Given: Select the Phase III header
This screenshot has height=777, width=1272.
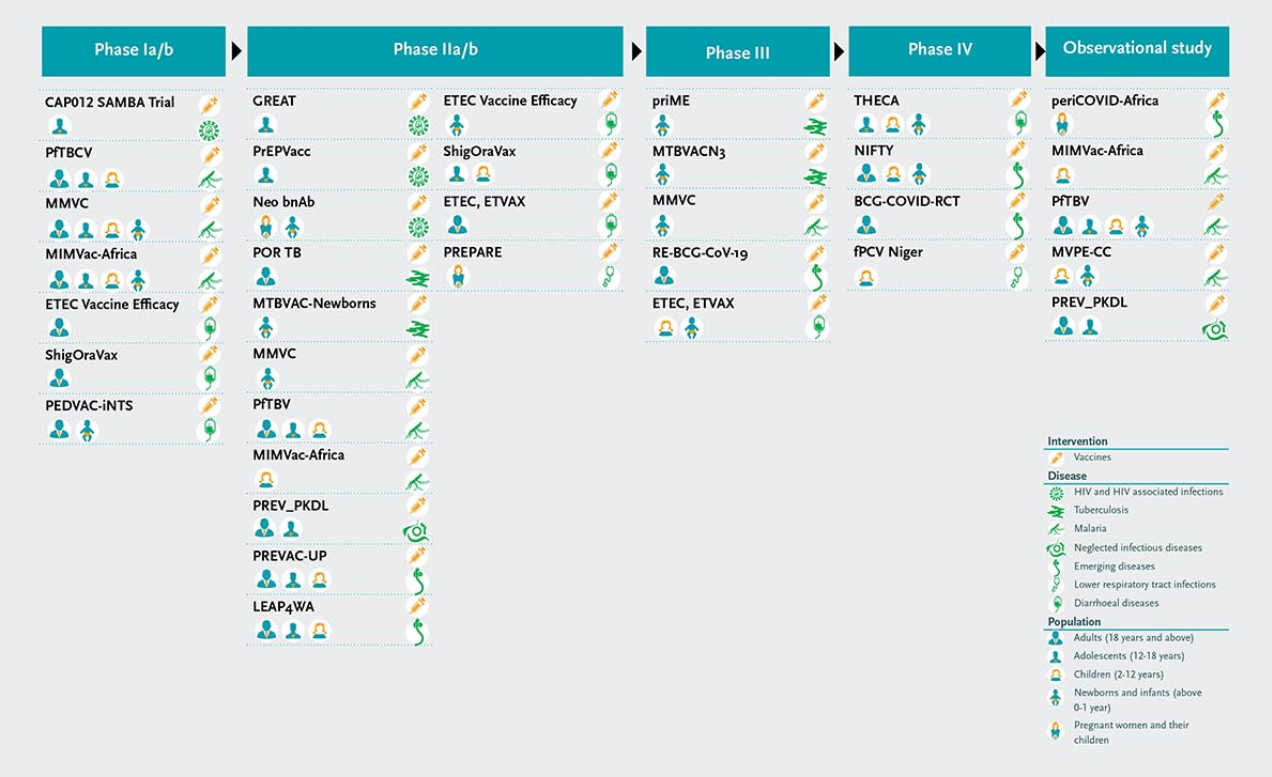Looking at the screenshot, I should [738, 51].
